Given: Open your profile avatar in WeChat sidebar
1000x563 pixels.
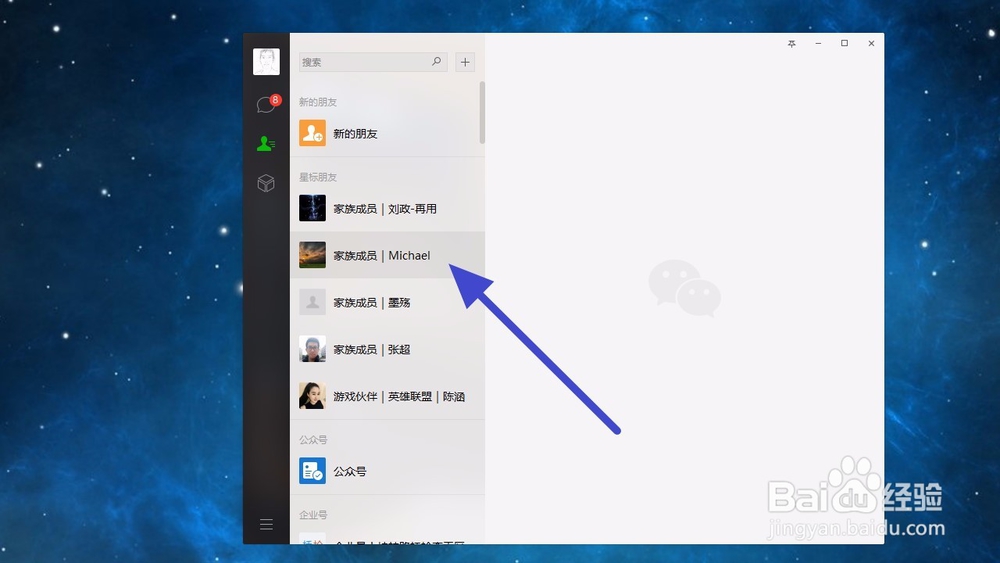Looking at the screenshot, I should pyautogui.click(x=266, y=62).
